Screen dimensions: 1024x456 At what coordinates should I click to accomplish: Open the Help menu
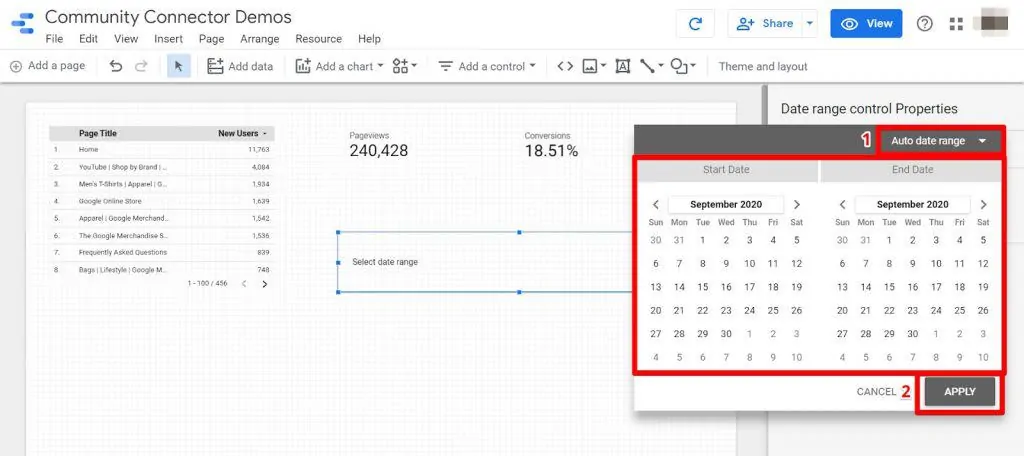pyautogui.click(x=369, y=39)
